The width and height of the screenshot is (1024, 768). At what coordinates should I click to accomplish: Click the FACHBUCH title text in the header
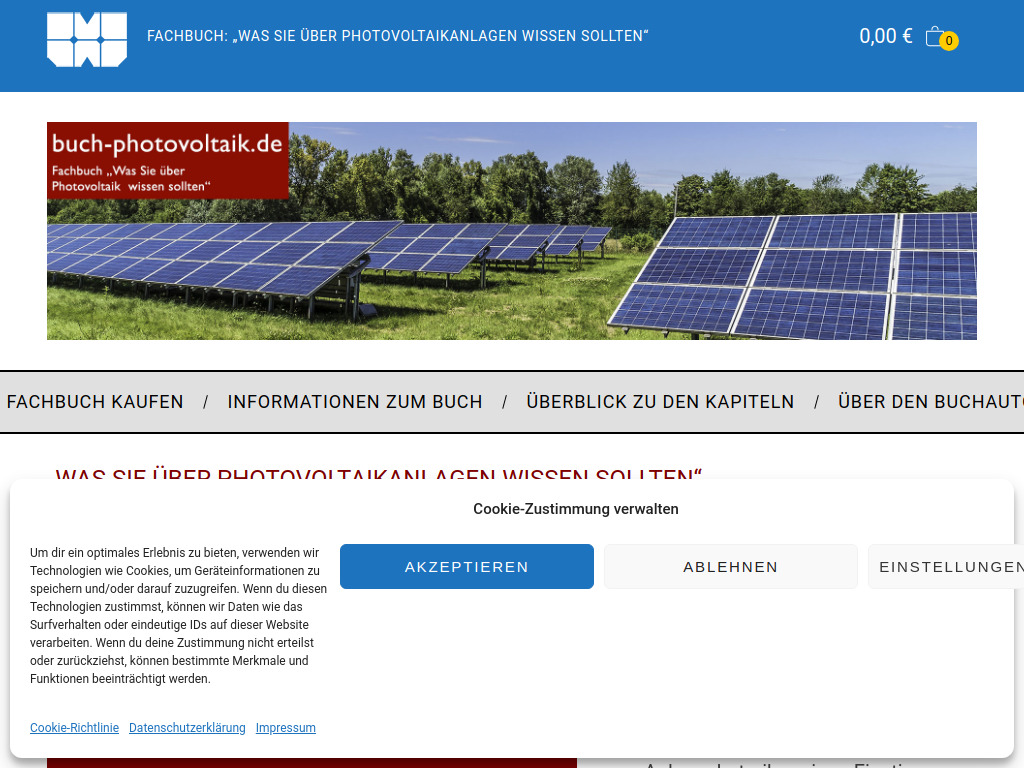[x=398, y=34]
